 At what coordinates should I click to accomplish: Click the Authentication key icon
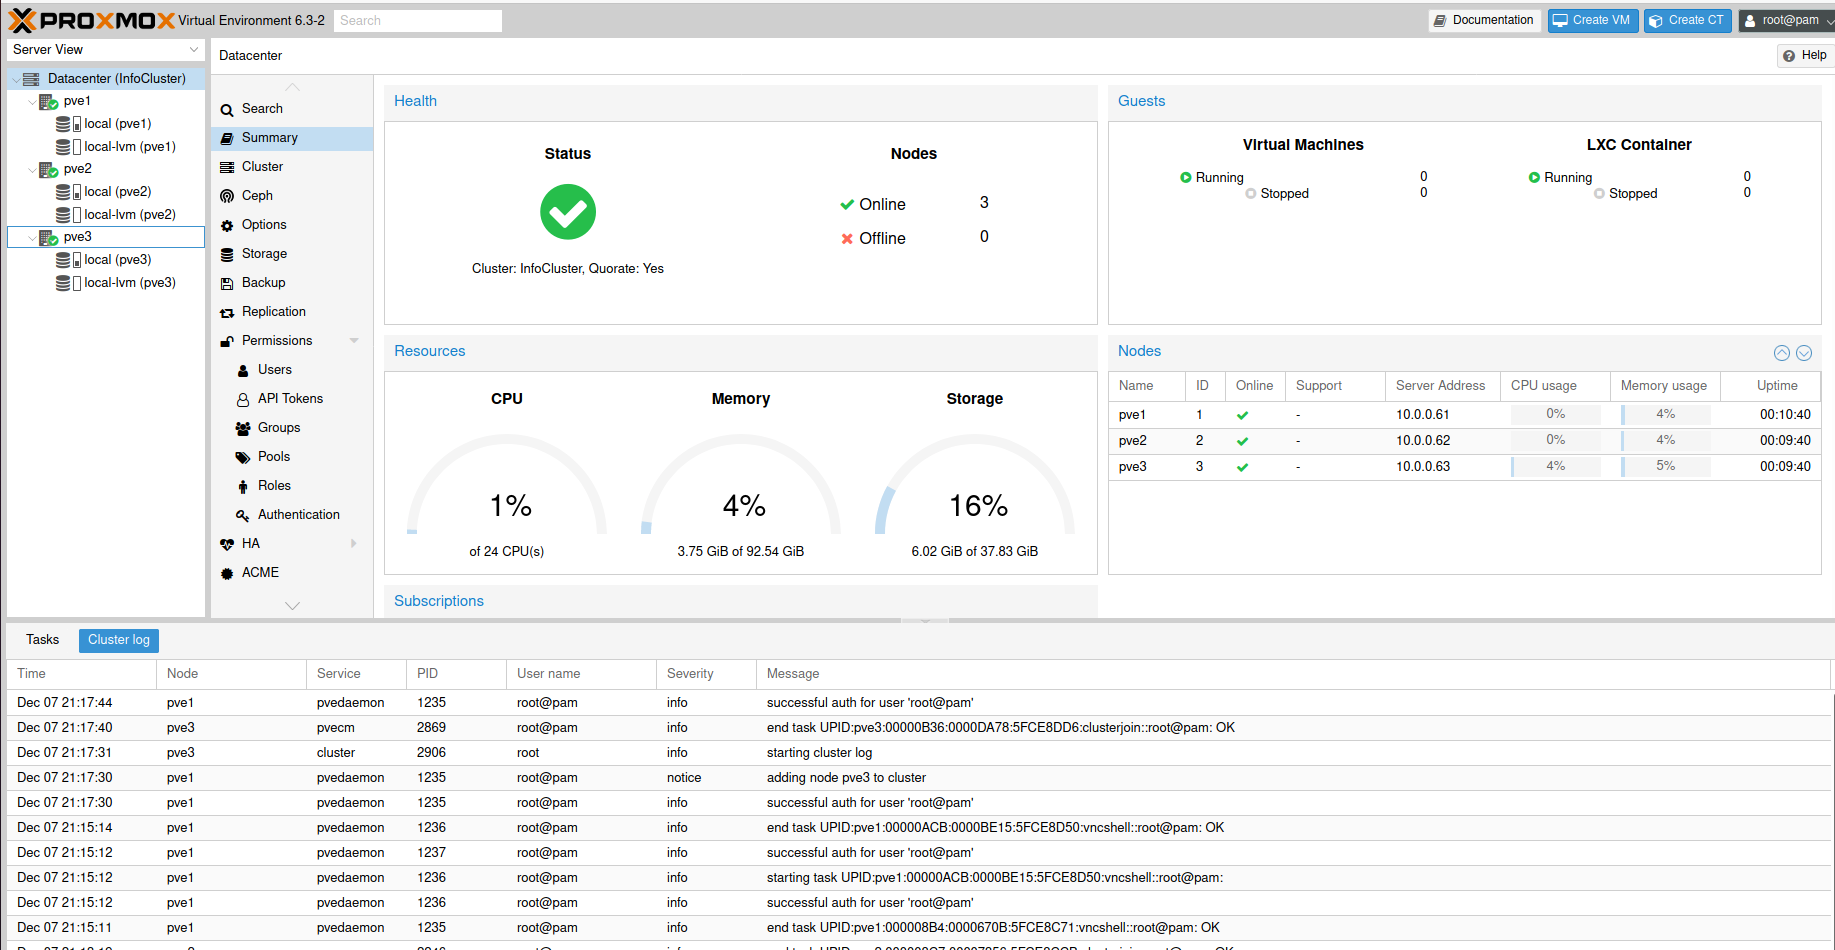coord(243,516)
